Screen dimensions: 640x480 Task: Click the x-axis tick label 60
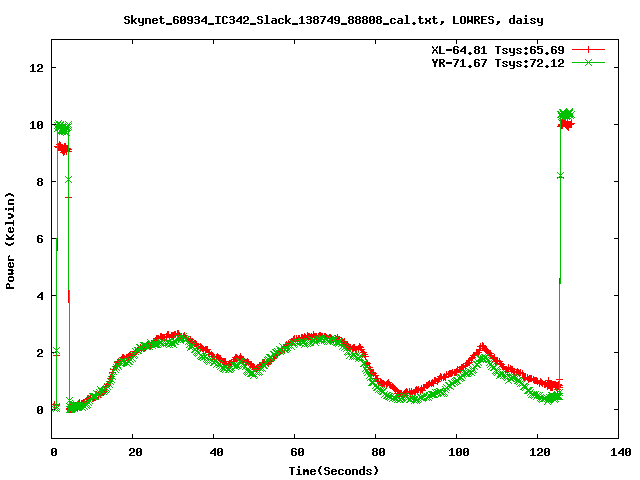[x=297, y=452]
